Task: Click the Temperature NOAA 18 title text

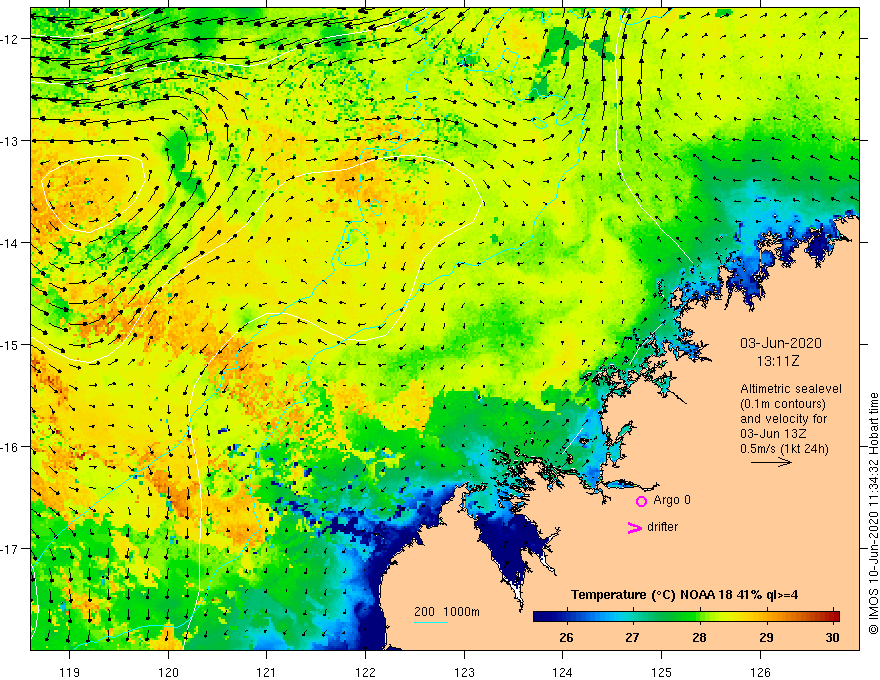Action: [x=684, y=595]
